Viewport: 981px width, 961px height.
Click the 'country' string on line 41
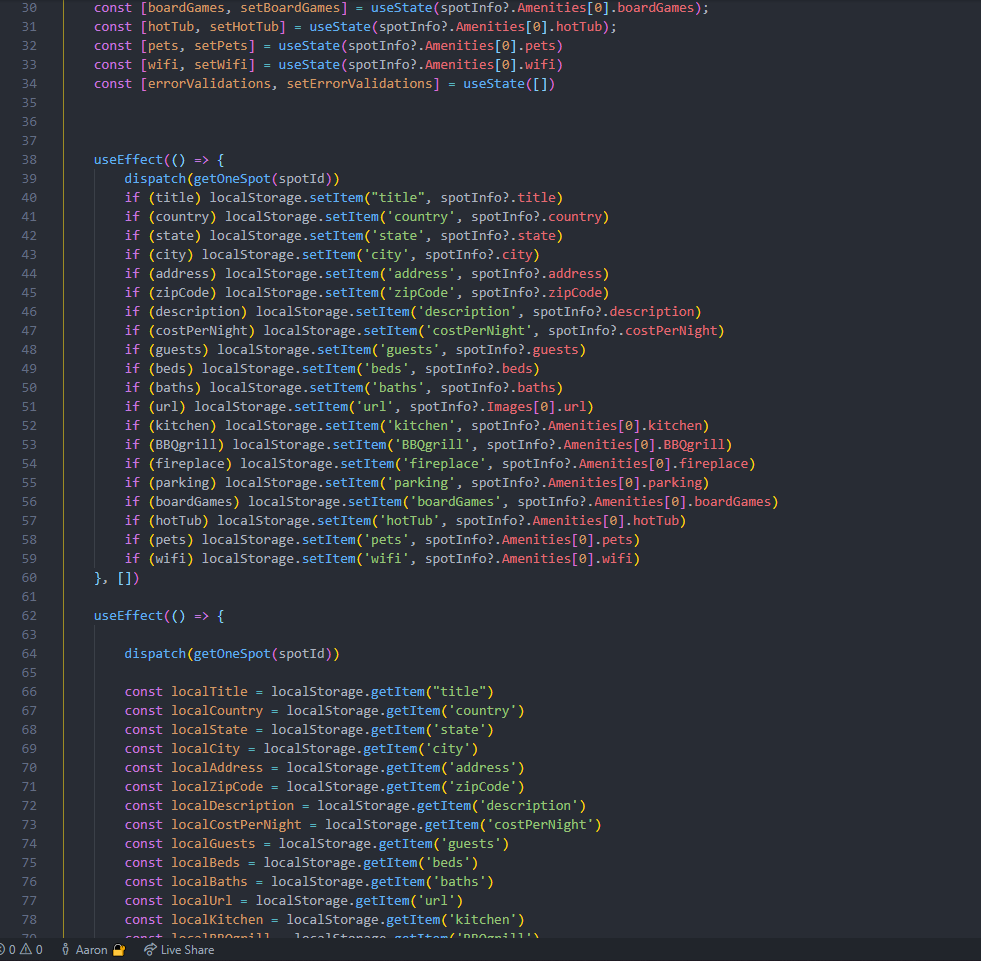[x=421, y=216]
